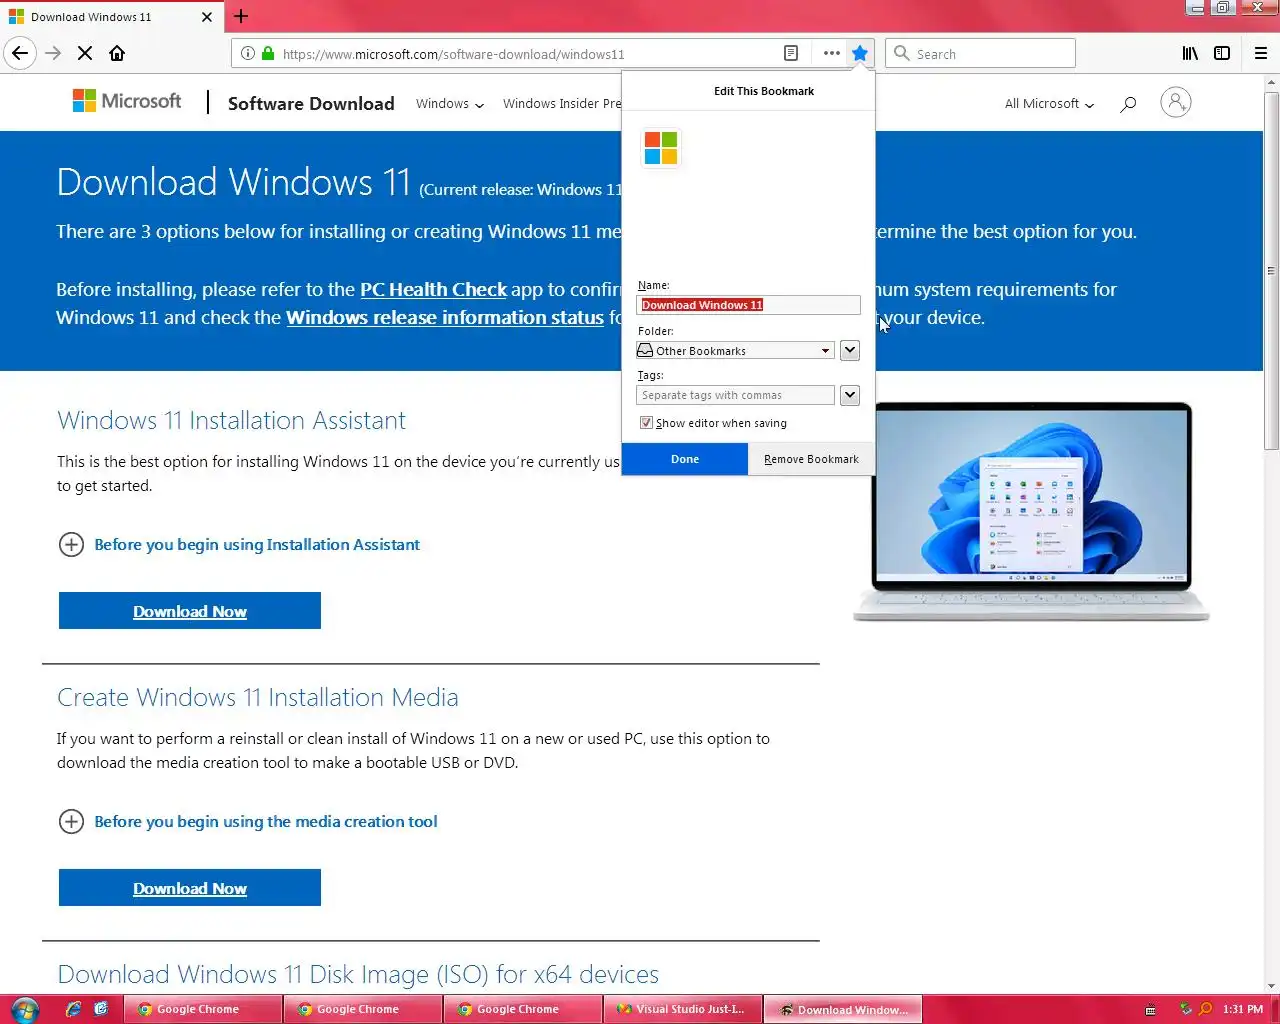Show site information for microsoft.com
The image size is (1280, 1024).
point(248,54)
